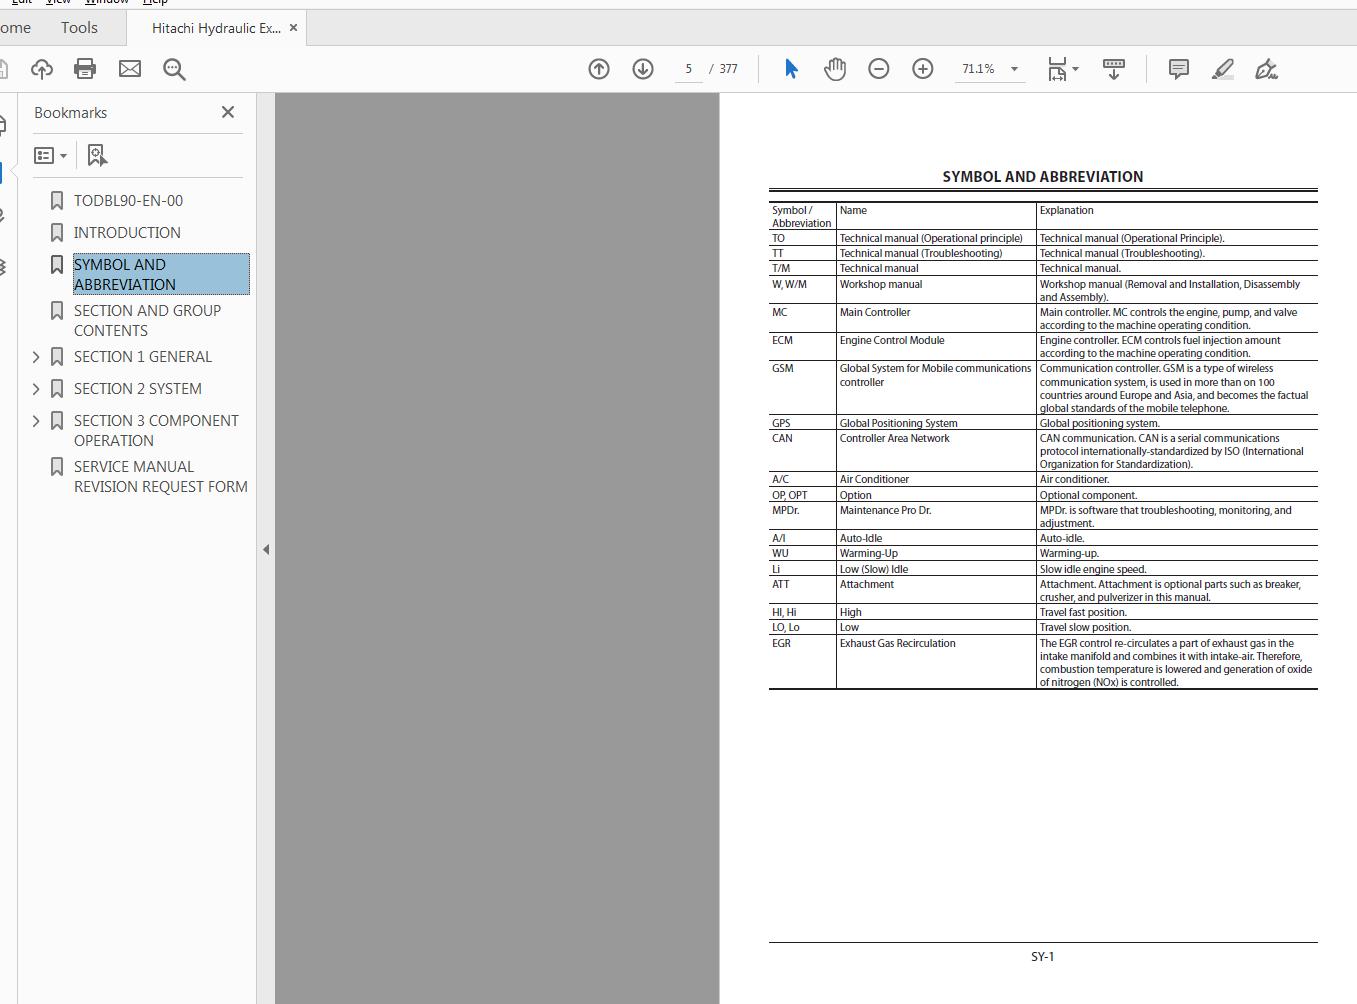Click the 'GSM' abbreviation cell
This screenshot has width=1357, height=1004.
802,388
